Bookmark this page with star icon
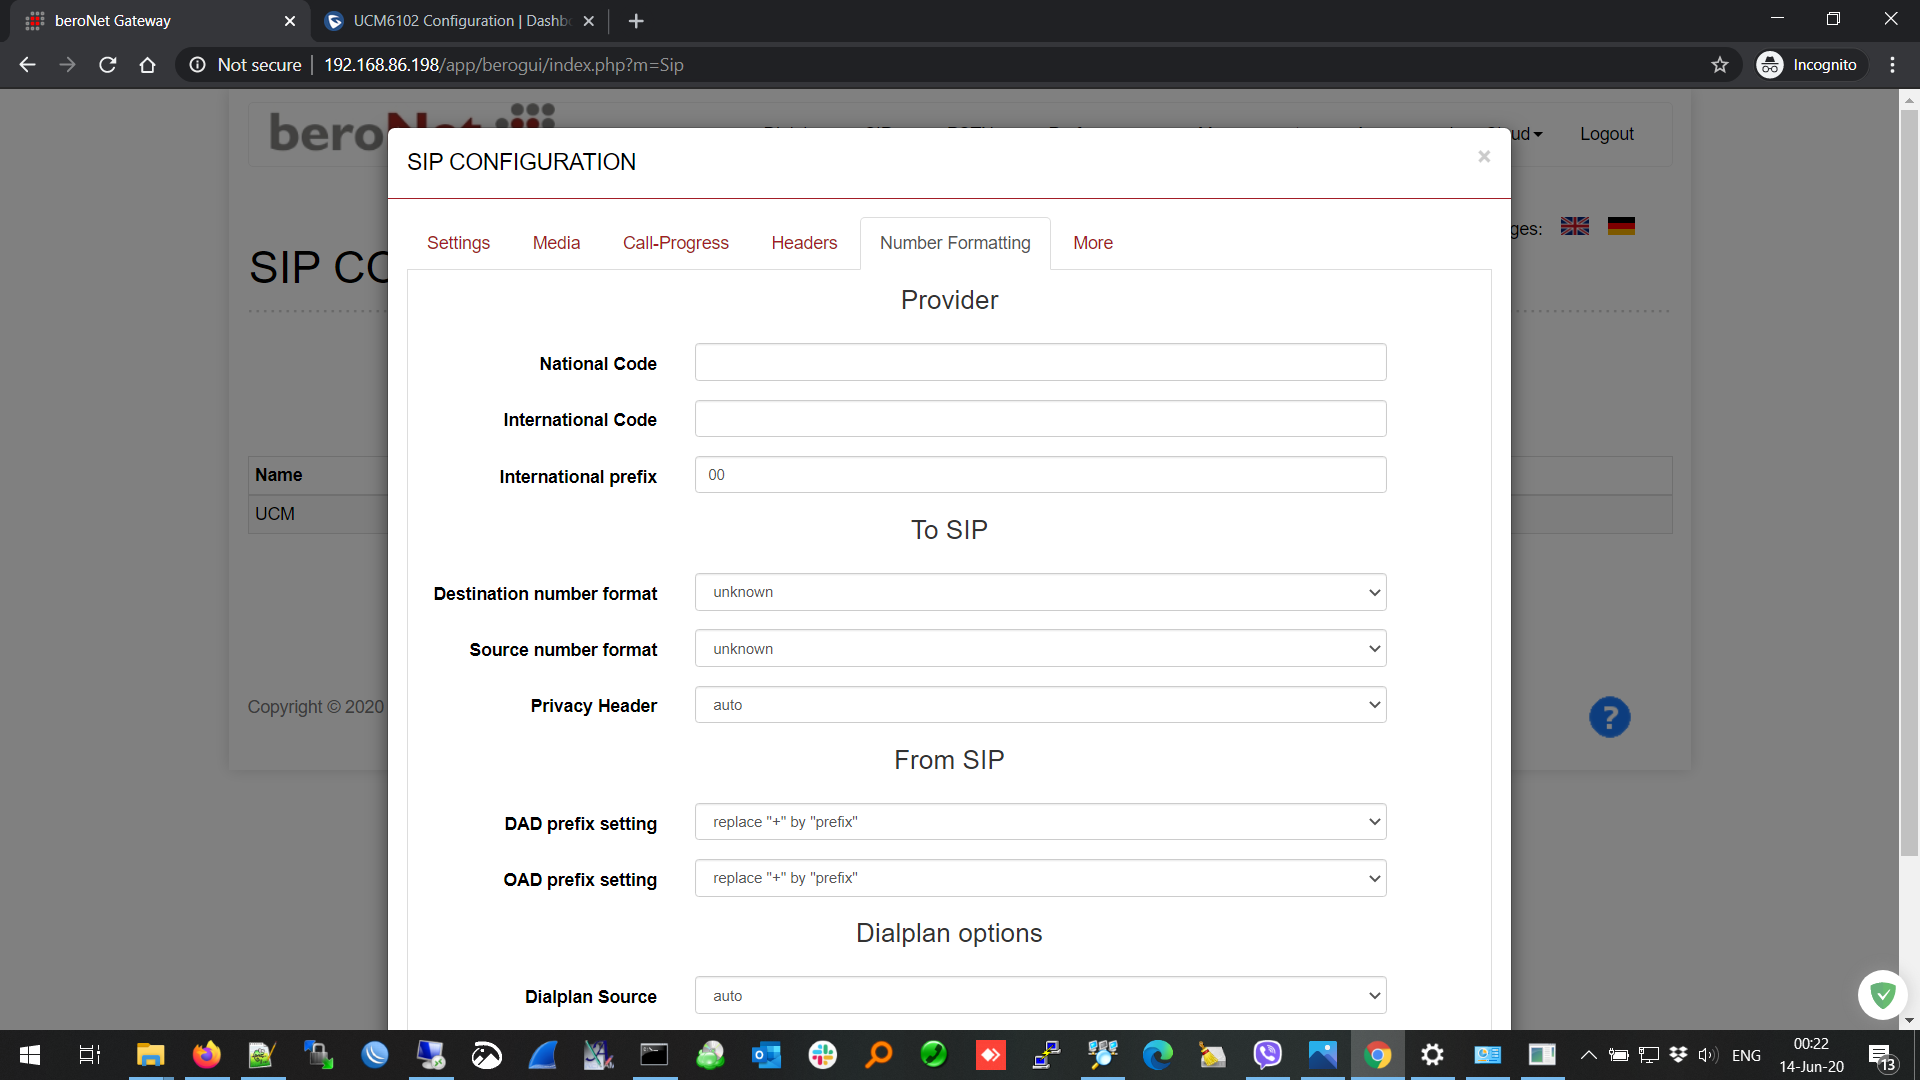 (x=1720, y=65)
